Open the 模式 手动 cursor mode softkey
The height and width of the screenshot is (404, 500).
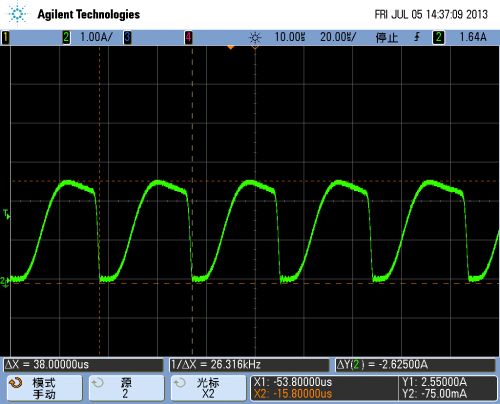click(x=44, y=388)
